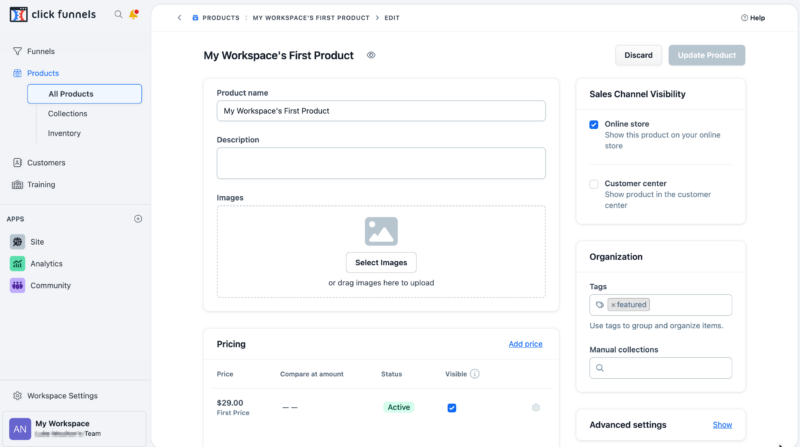Toggle product preview eye icon
This screenshot has width=800, height=447.
371,55
